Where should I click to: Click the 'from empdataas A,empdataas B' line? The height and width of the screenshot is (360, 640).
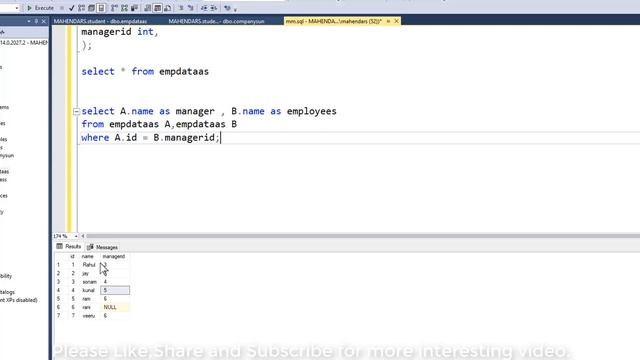tap(159, 124)
